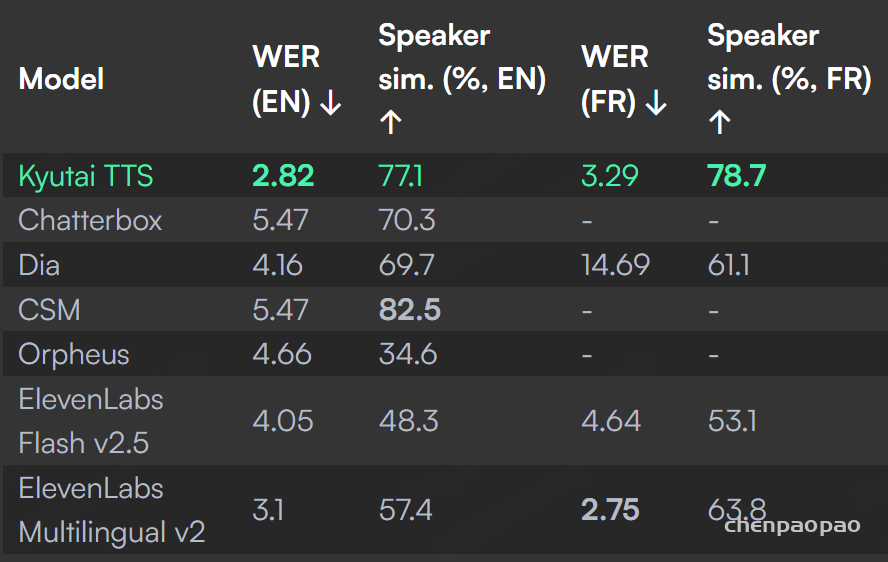
Task: Click the bold 2.75 French WER value
Action: pyautogui.click(x=610, y=510)
